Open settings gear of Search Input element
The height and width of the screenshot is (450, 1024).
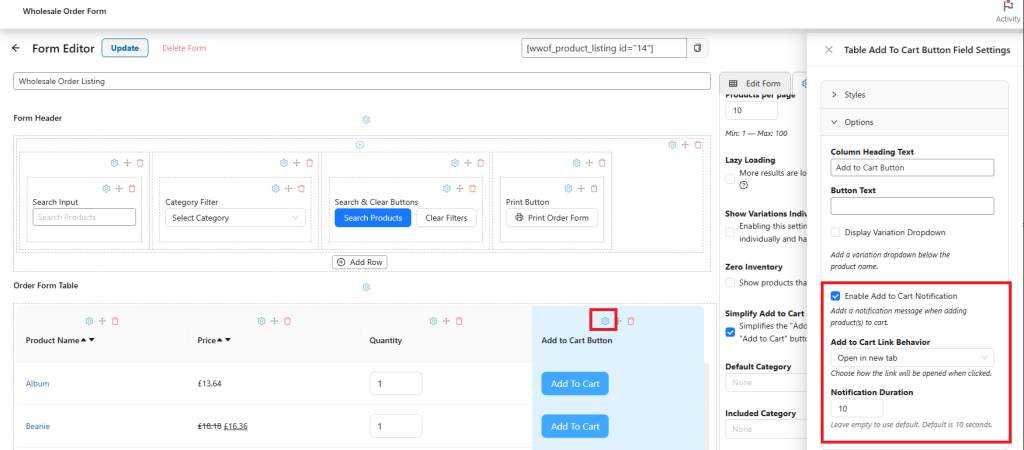[x=106, y=188]
